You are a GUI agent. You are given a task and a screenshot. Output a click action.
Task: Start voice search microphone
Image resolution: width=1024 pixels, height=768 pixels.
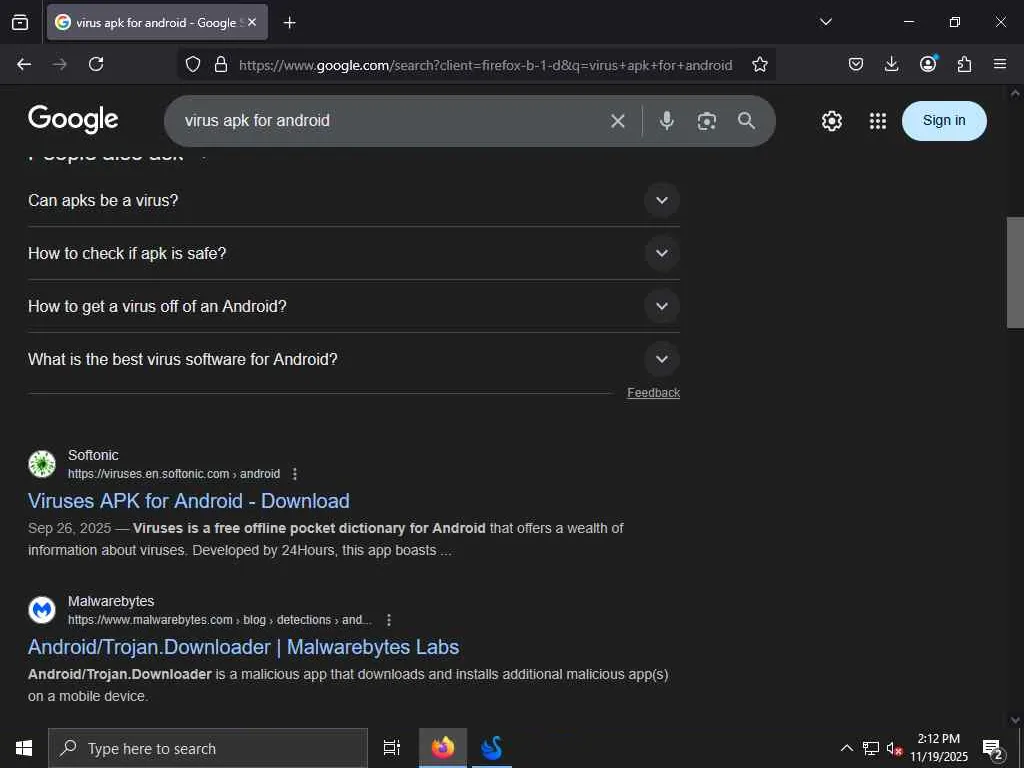(x=667, y=121)
